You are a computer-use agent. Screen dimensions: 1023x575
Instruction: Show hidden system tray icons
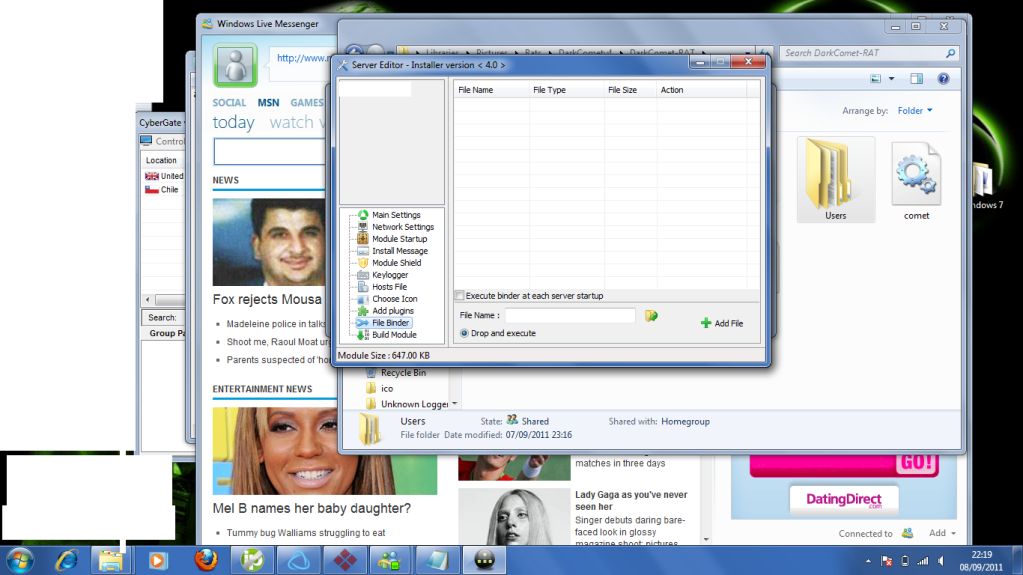pyautogui.click(x=868, y=561)
